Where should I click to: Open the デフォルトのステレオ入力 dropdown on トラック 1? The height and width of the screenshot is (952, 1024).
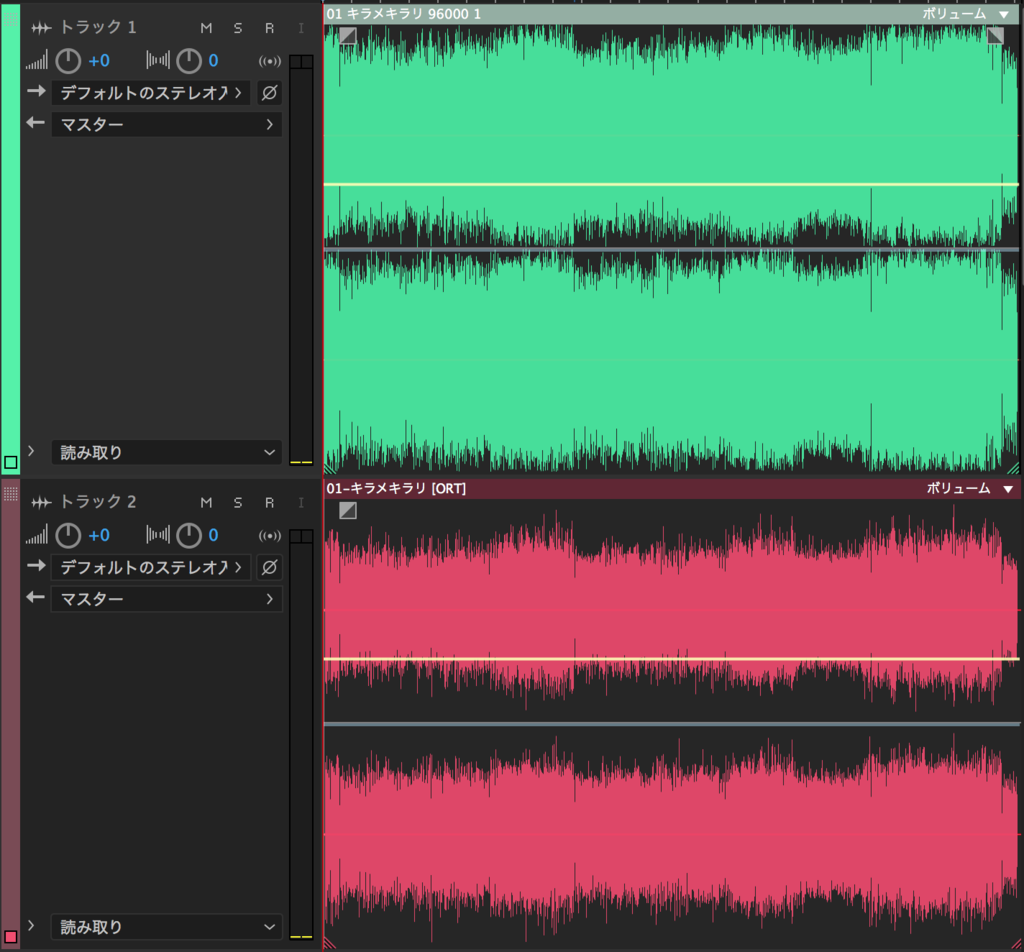point(151,93)
